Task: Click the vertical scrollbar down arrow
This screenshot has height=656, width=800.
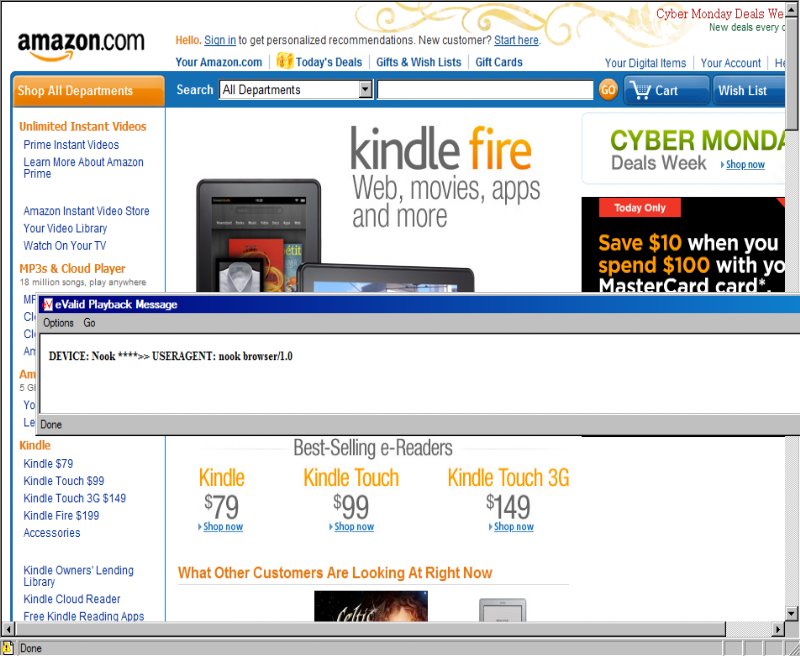Action: [791, 613]
